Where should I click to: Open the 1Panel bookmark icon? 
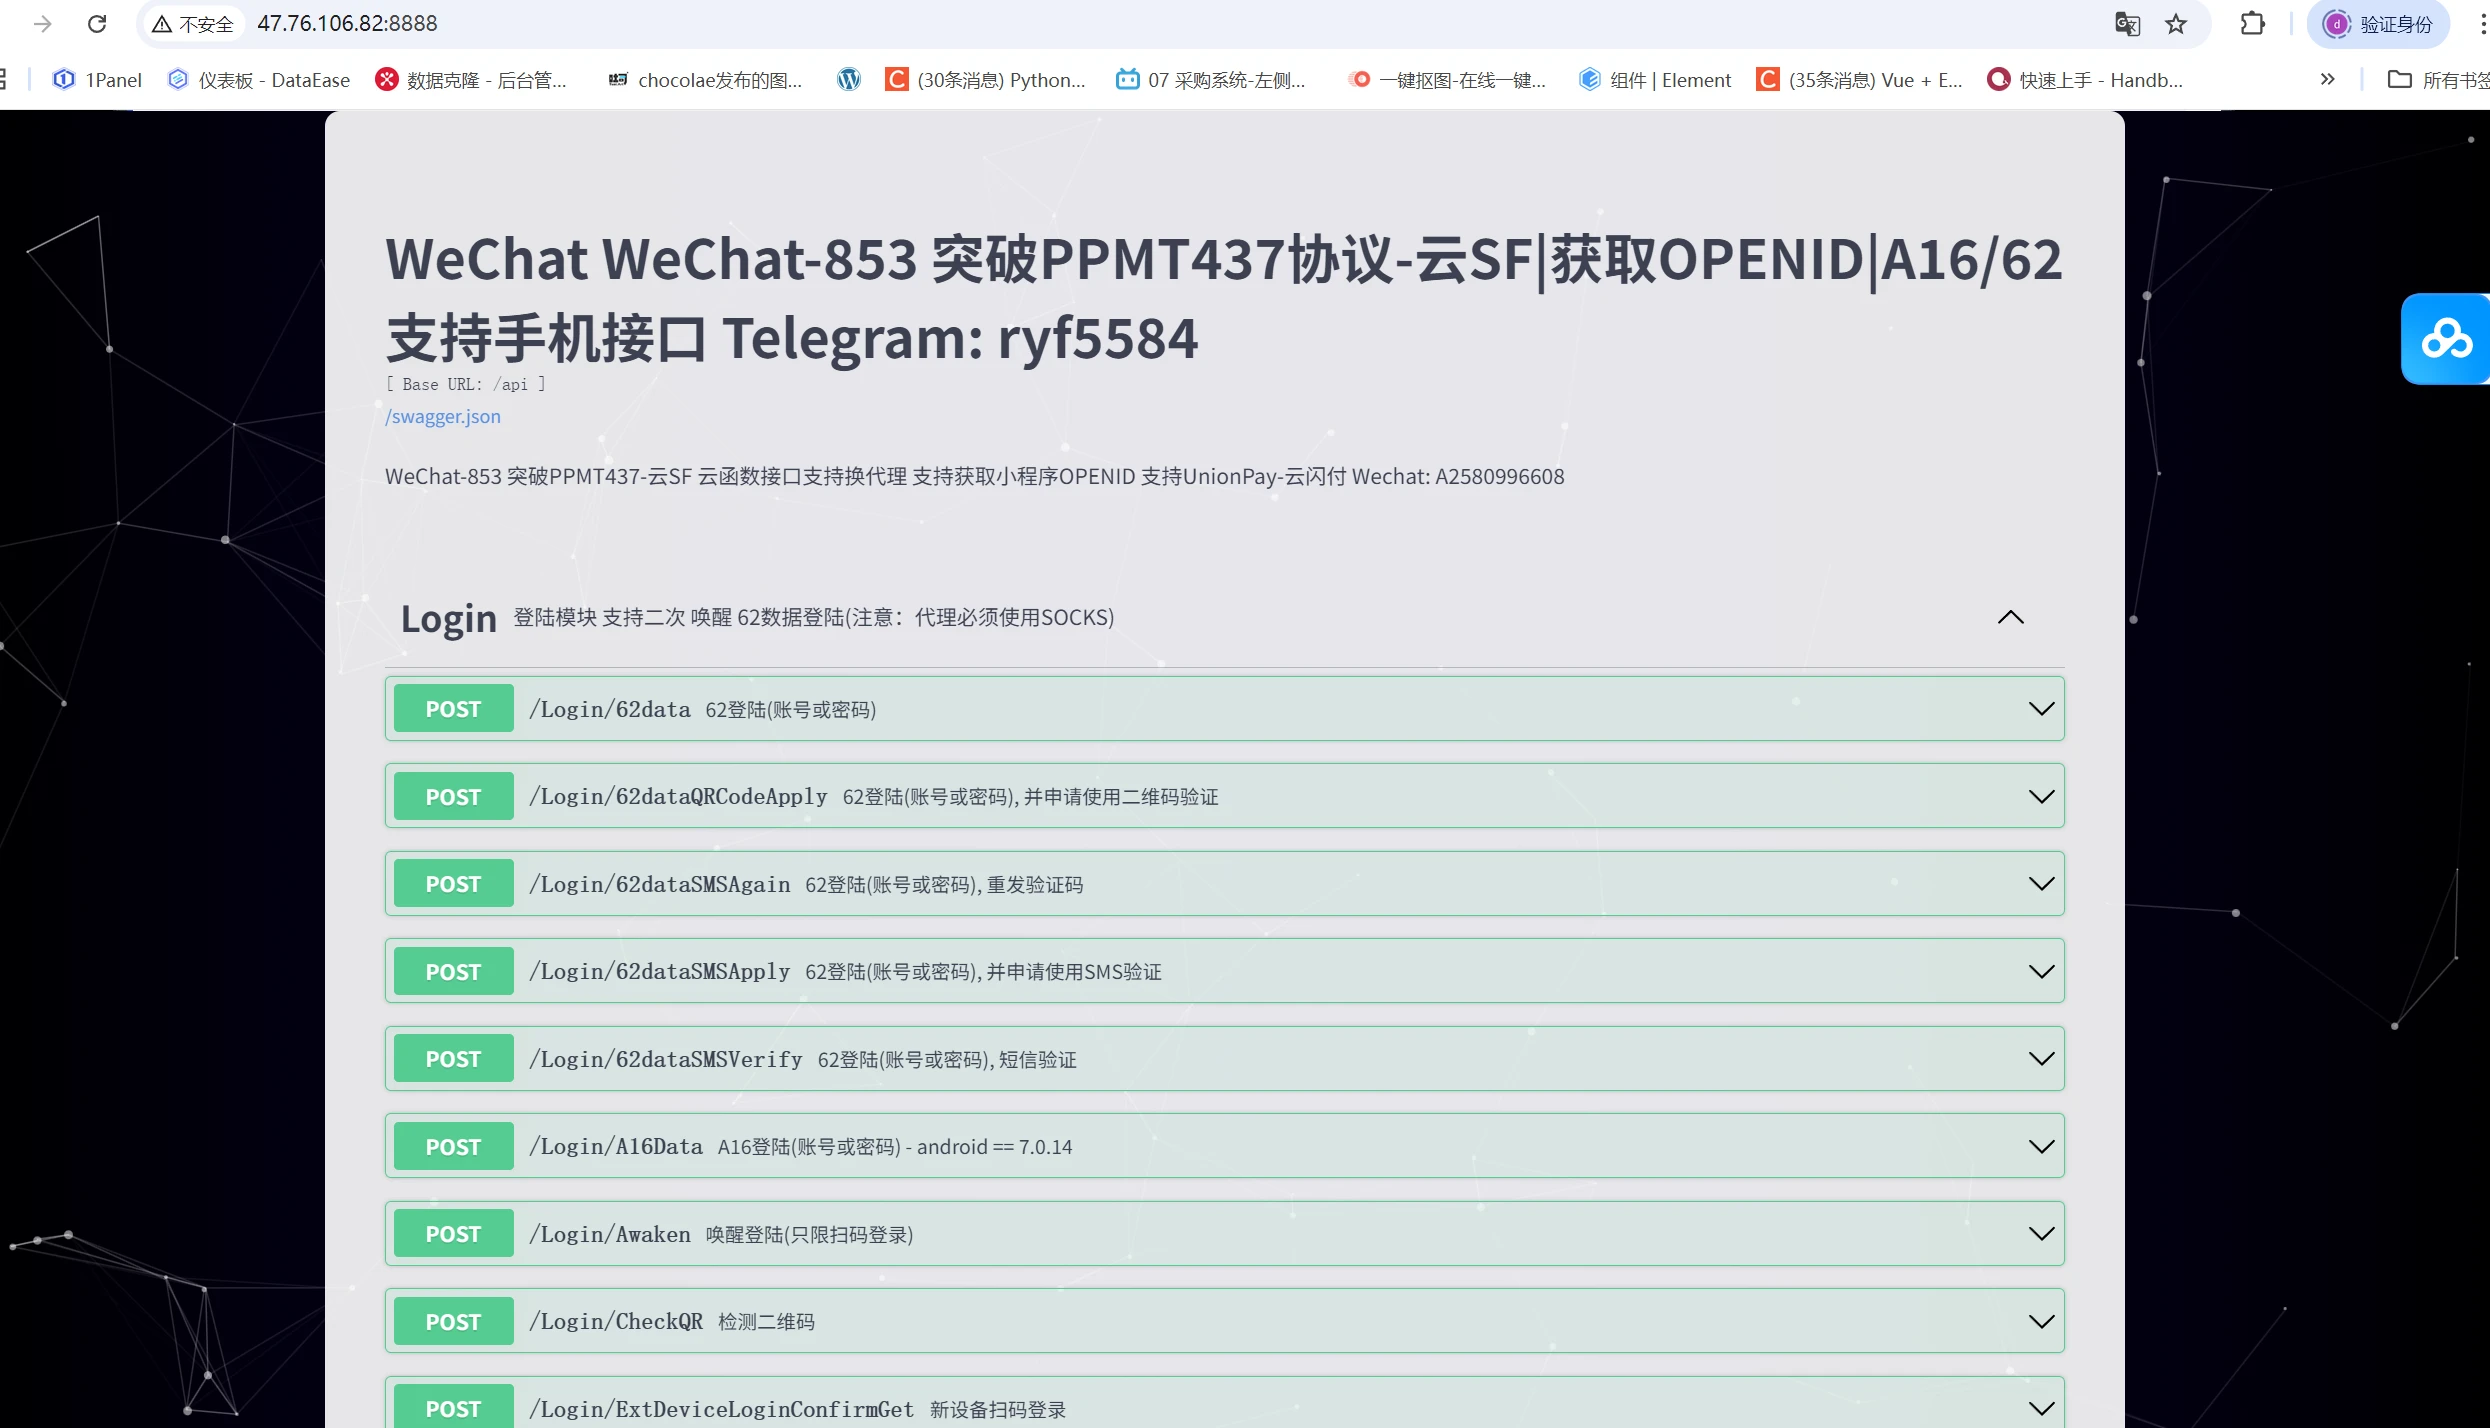click(x=63, y=79)
